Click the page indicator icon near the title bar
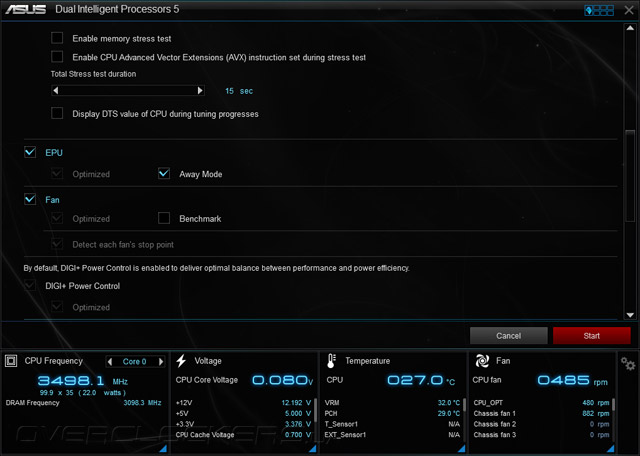Viewport: 640px width, 456px height. point(599,10)
